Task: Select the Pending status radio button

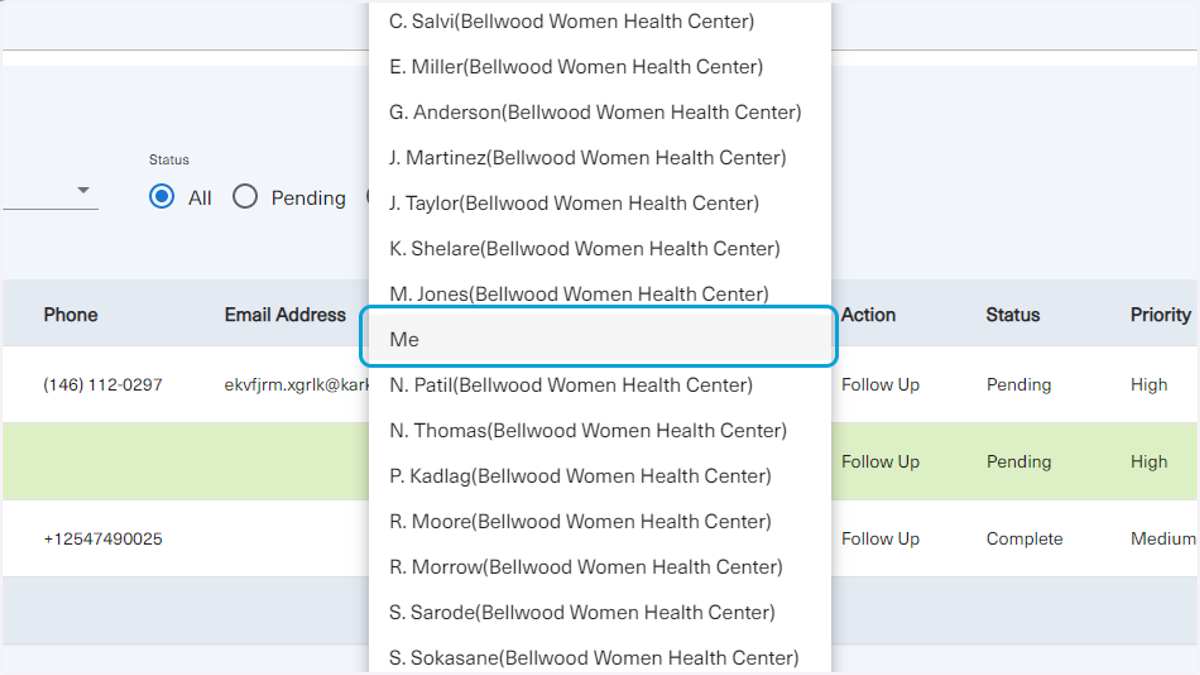Action: [x=245, y=197]
